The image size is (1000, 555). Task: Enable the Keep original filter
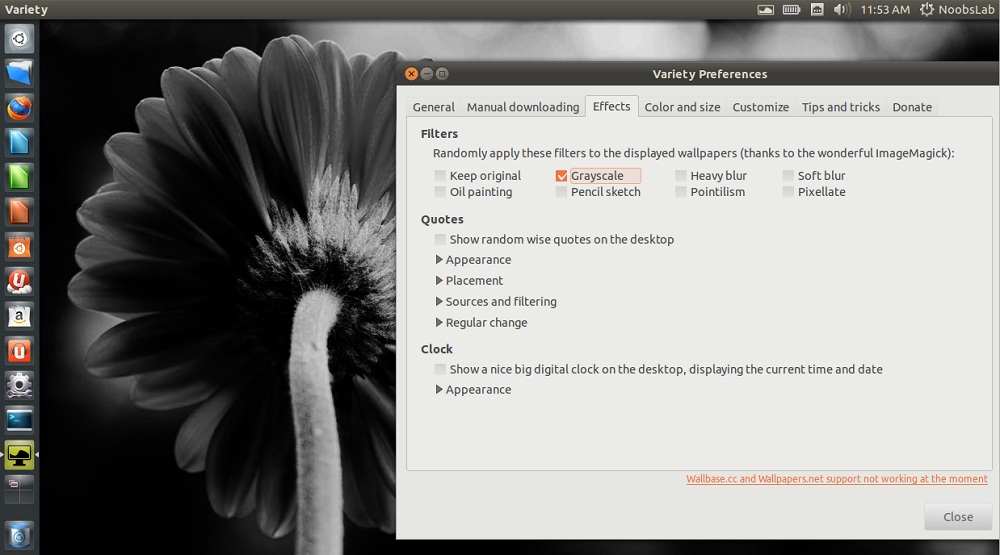pos(440,175)
